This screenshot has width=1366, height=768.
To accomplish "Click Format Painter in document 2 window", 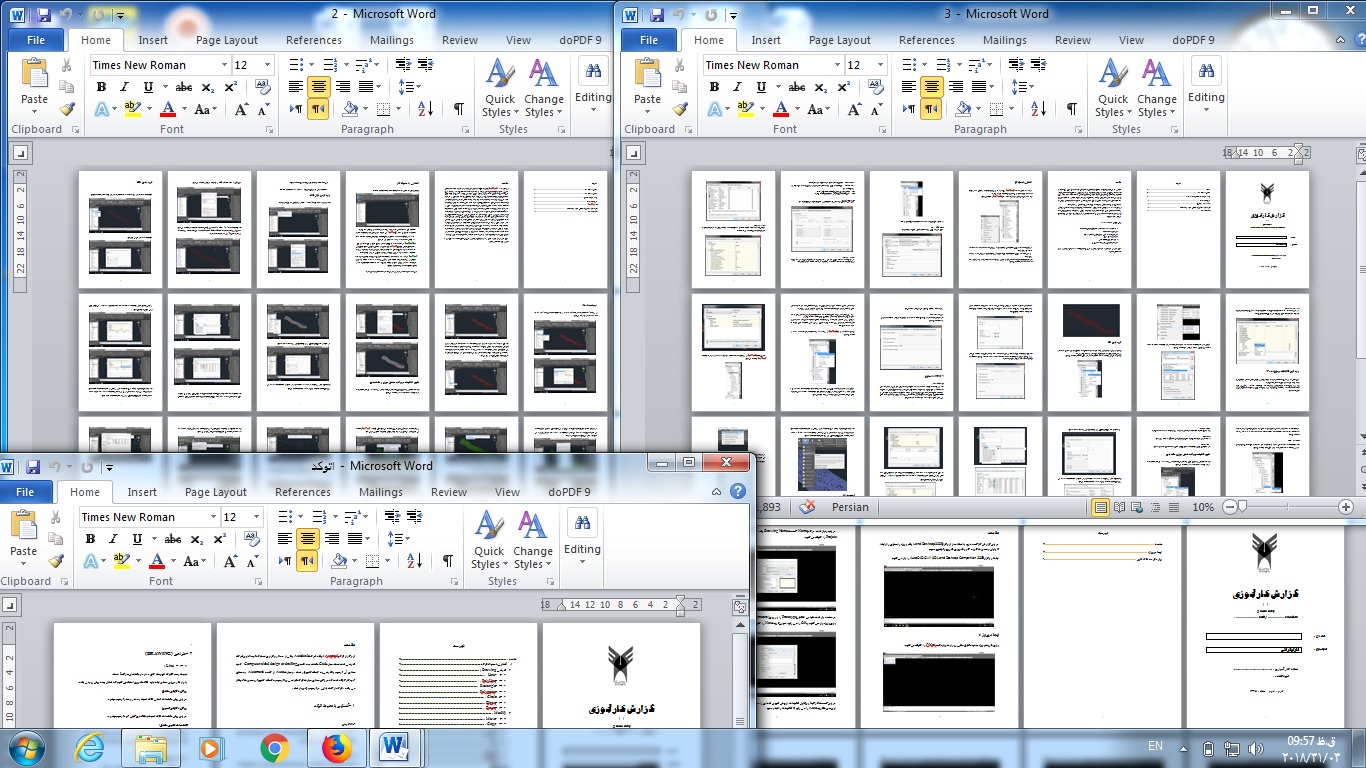I will [x=67, y=109].
